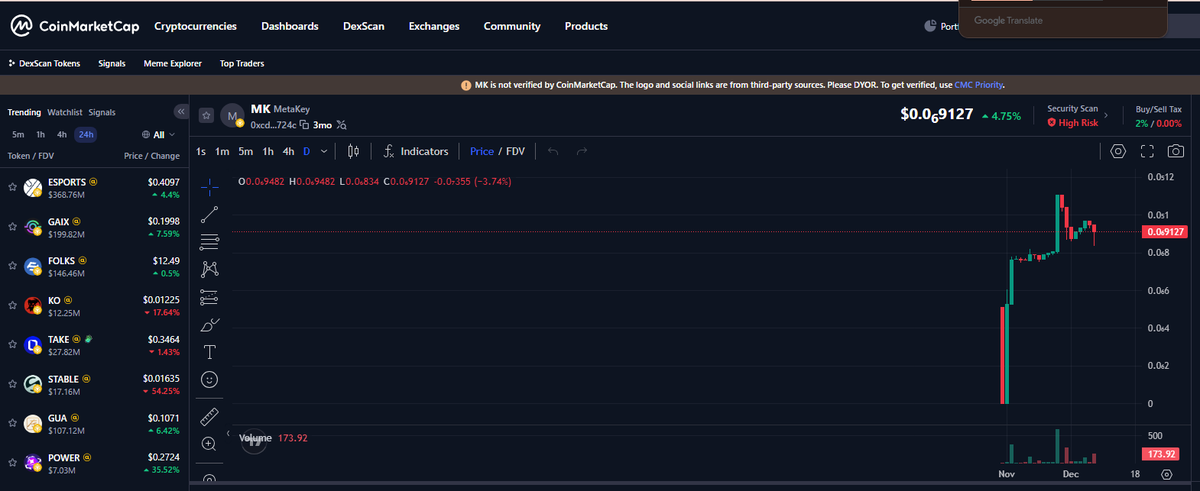Select the ruler measure tool
1200x491 pixels.
pos(210,416)
